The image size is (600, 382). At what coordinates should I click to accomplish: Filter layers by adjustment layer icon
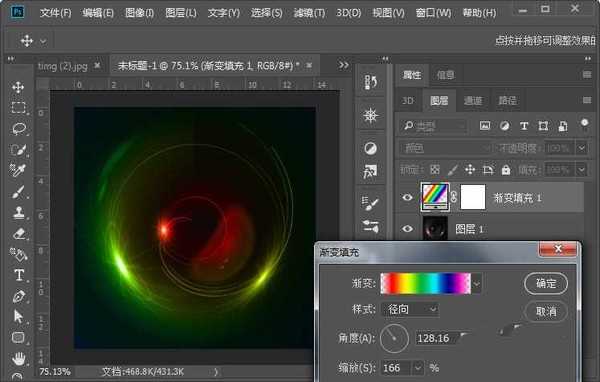pyautogui.click(x=504, y=126)
